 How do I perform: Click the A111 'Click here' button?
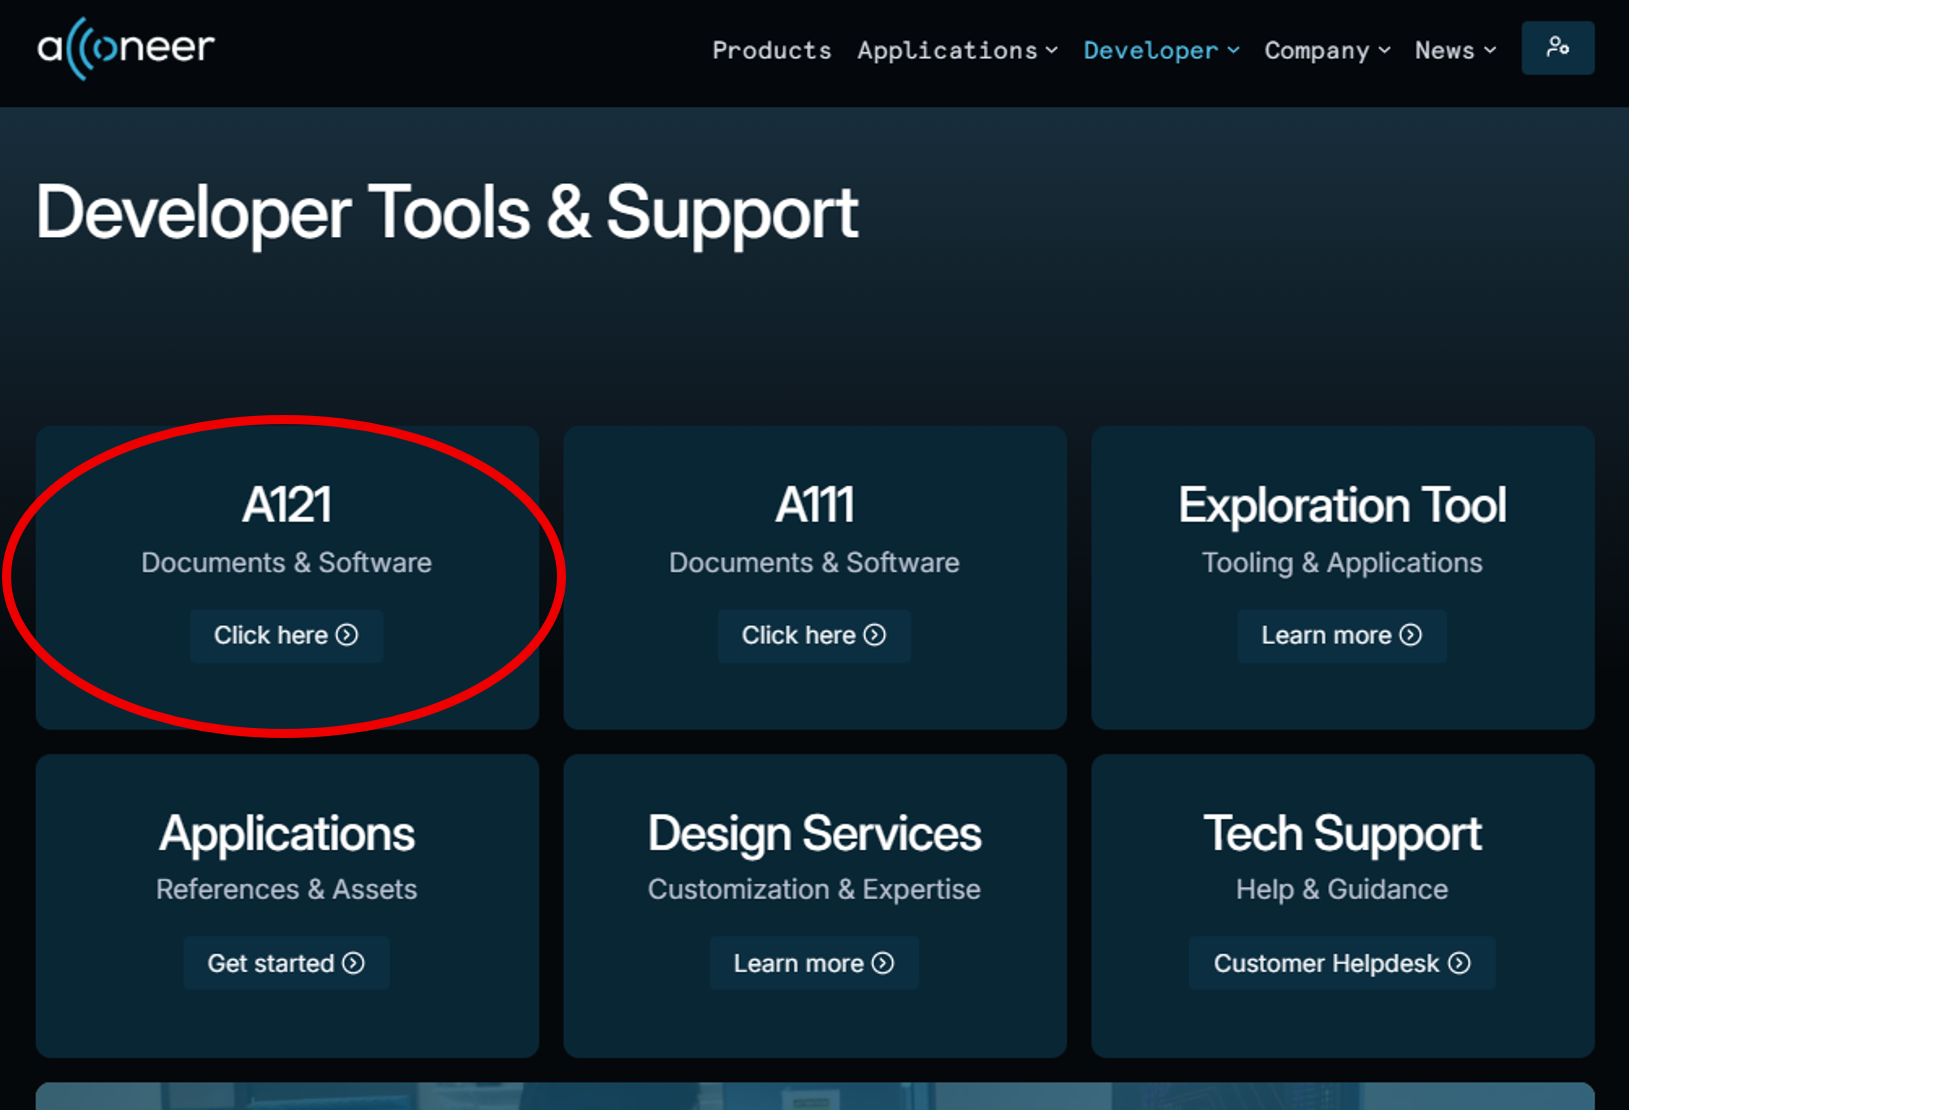[x=814, y=635]
